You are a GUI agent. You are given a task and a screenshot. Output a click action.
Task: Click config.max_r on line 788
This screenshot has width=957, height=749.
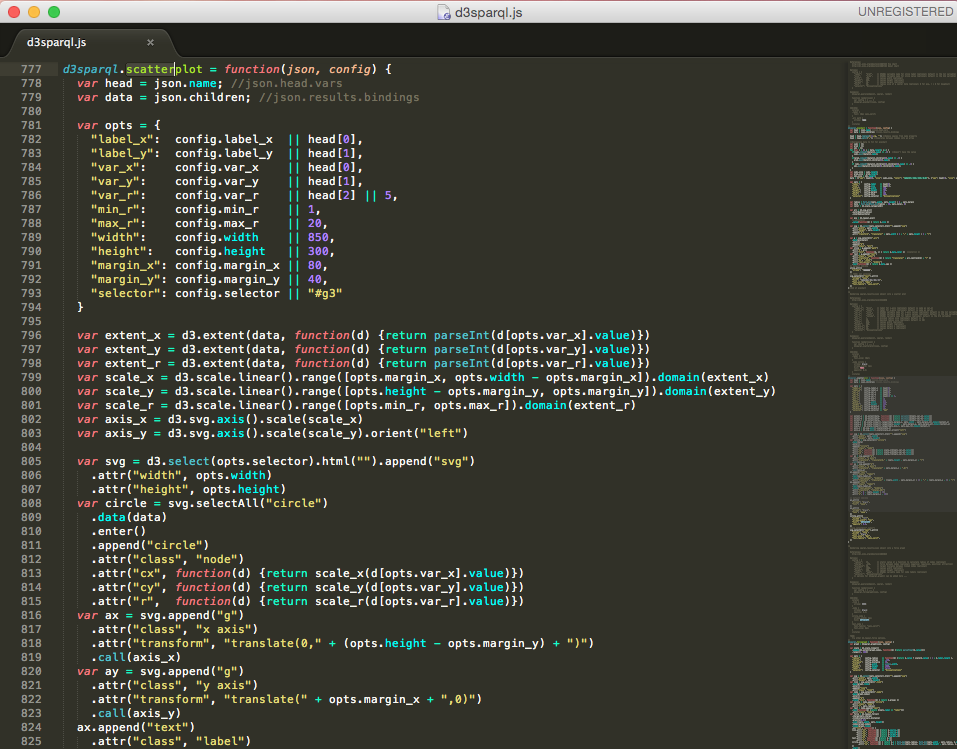[217, 223]
